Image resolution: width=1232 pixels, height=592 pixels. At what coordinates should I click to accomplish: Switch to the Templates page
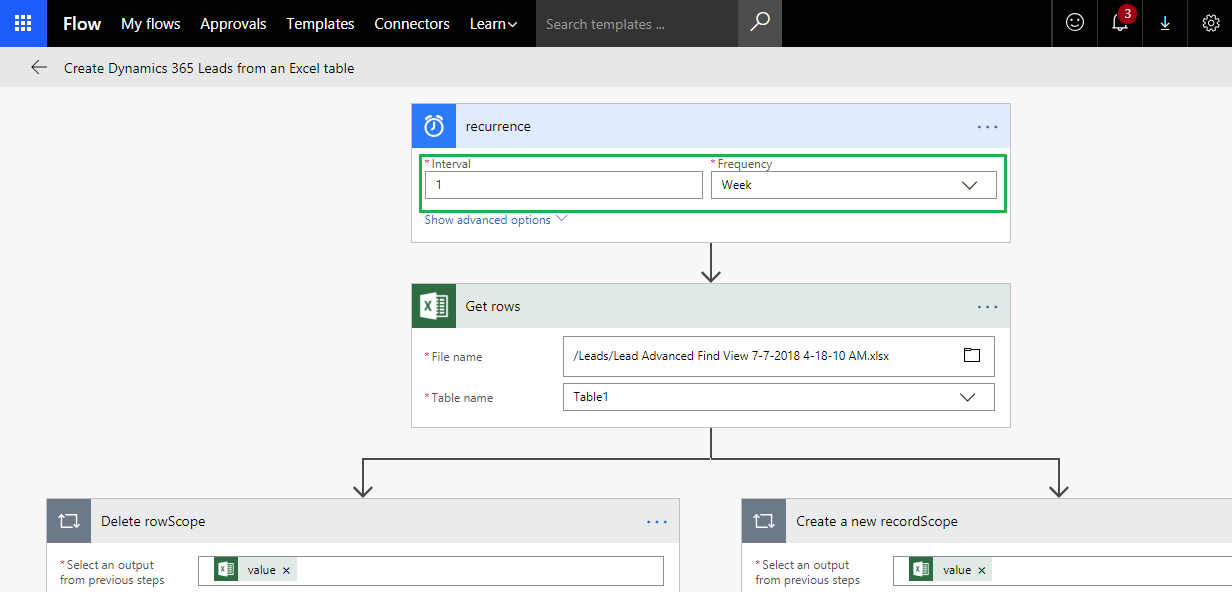pos(320,23)
